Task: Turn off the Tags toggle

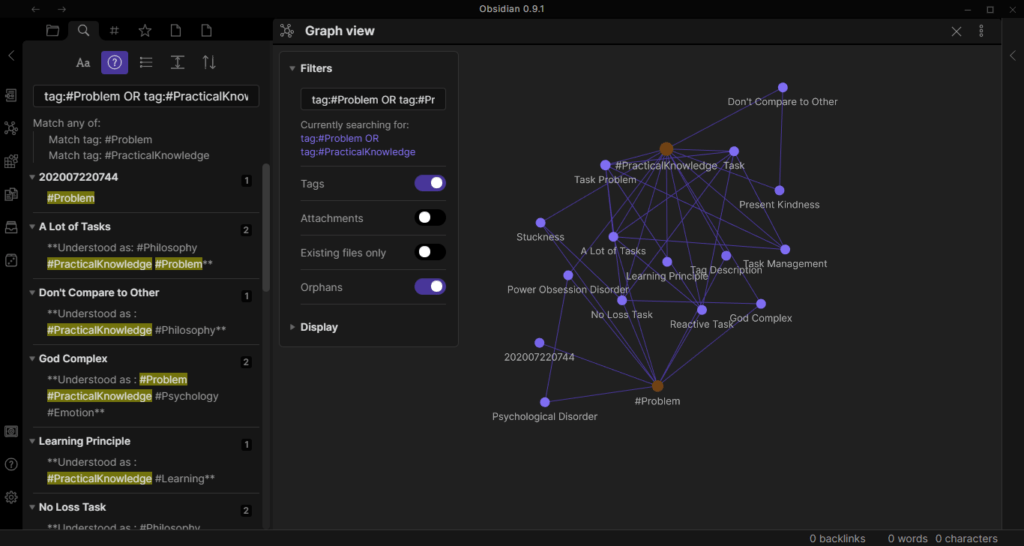Action: [x=430, y=184]
